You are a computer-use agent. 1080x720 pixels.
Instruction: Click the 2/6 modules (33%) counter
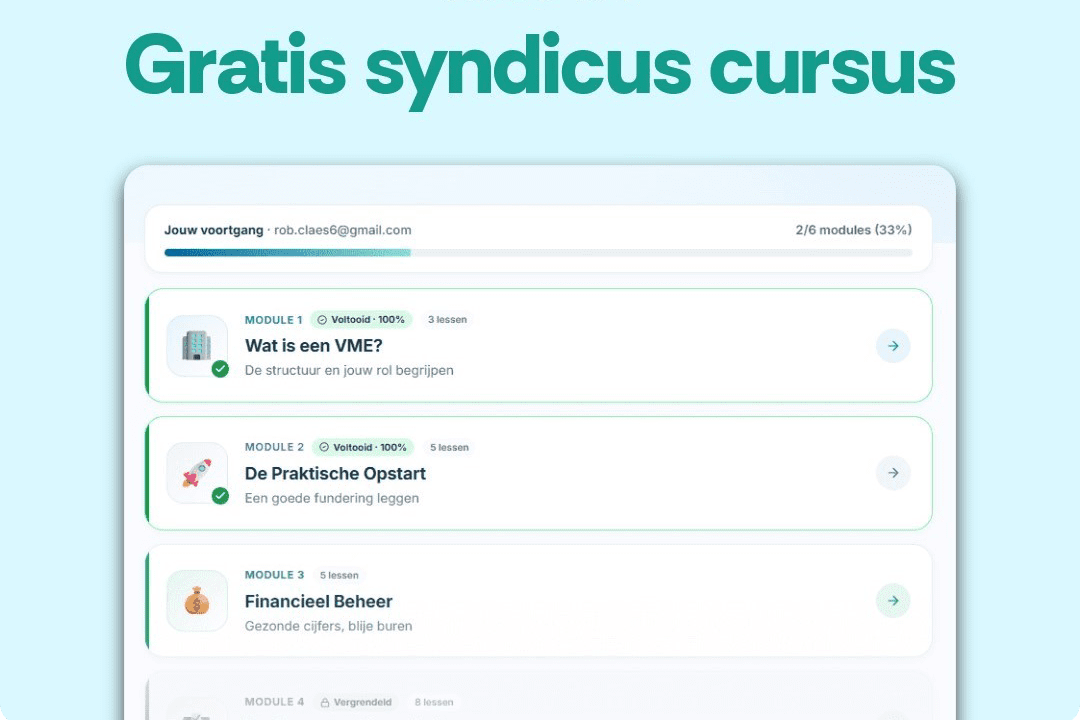click(853, 230)
